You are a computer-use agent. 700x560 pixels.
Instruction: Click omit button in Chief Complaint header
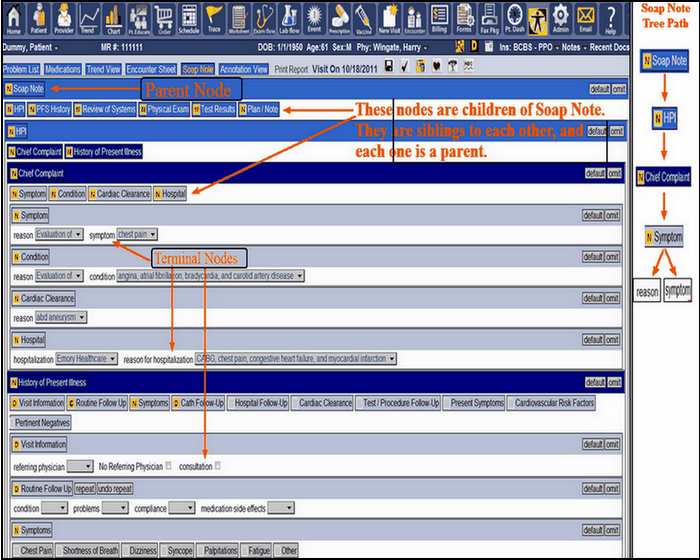click(615, 173)
